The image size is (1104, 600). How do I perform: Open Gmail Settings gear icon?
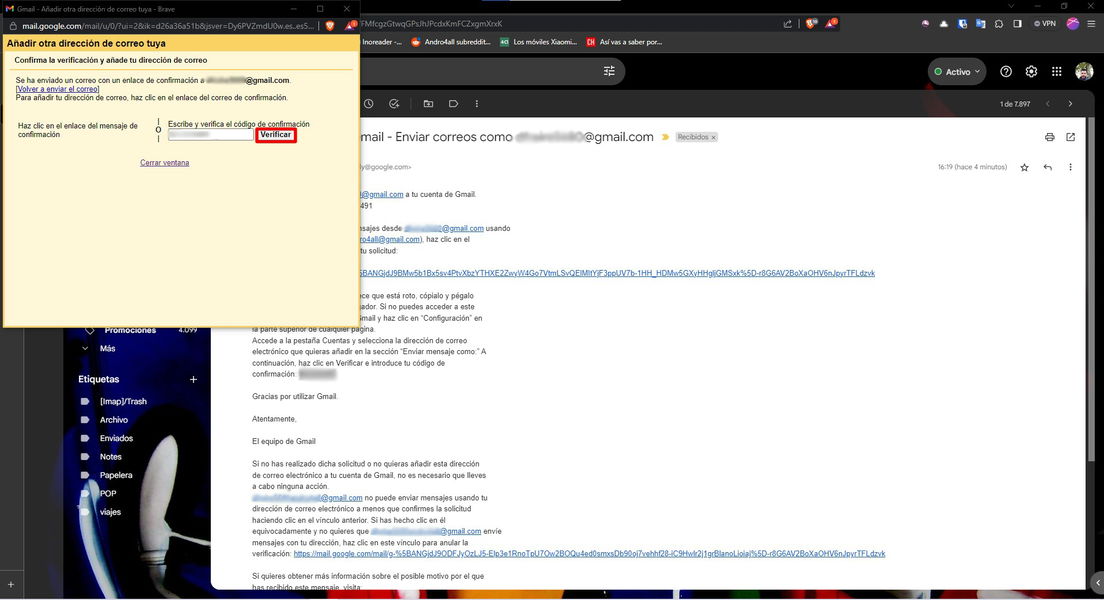[1031, 71]
